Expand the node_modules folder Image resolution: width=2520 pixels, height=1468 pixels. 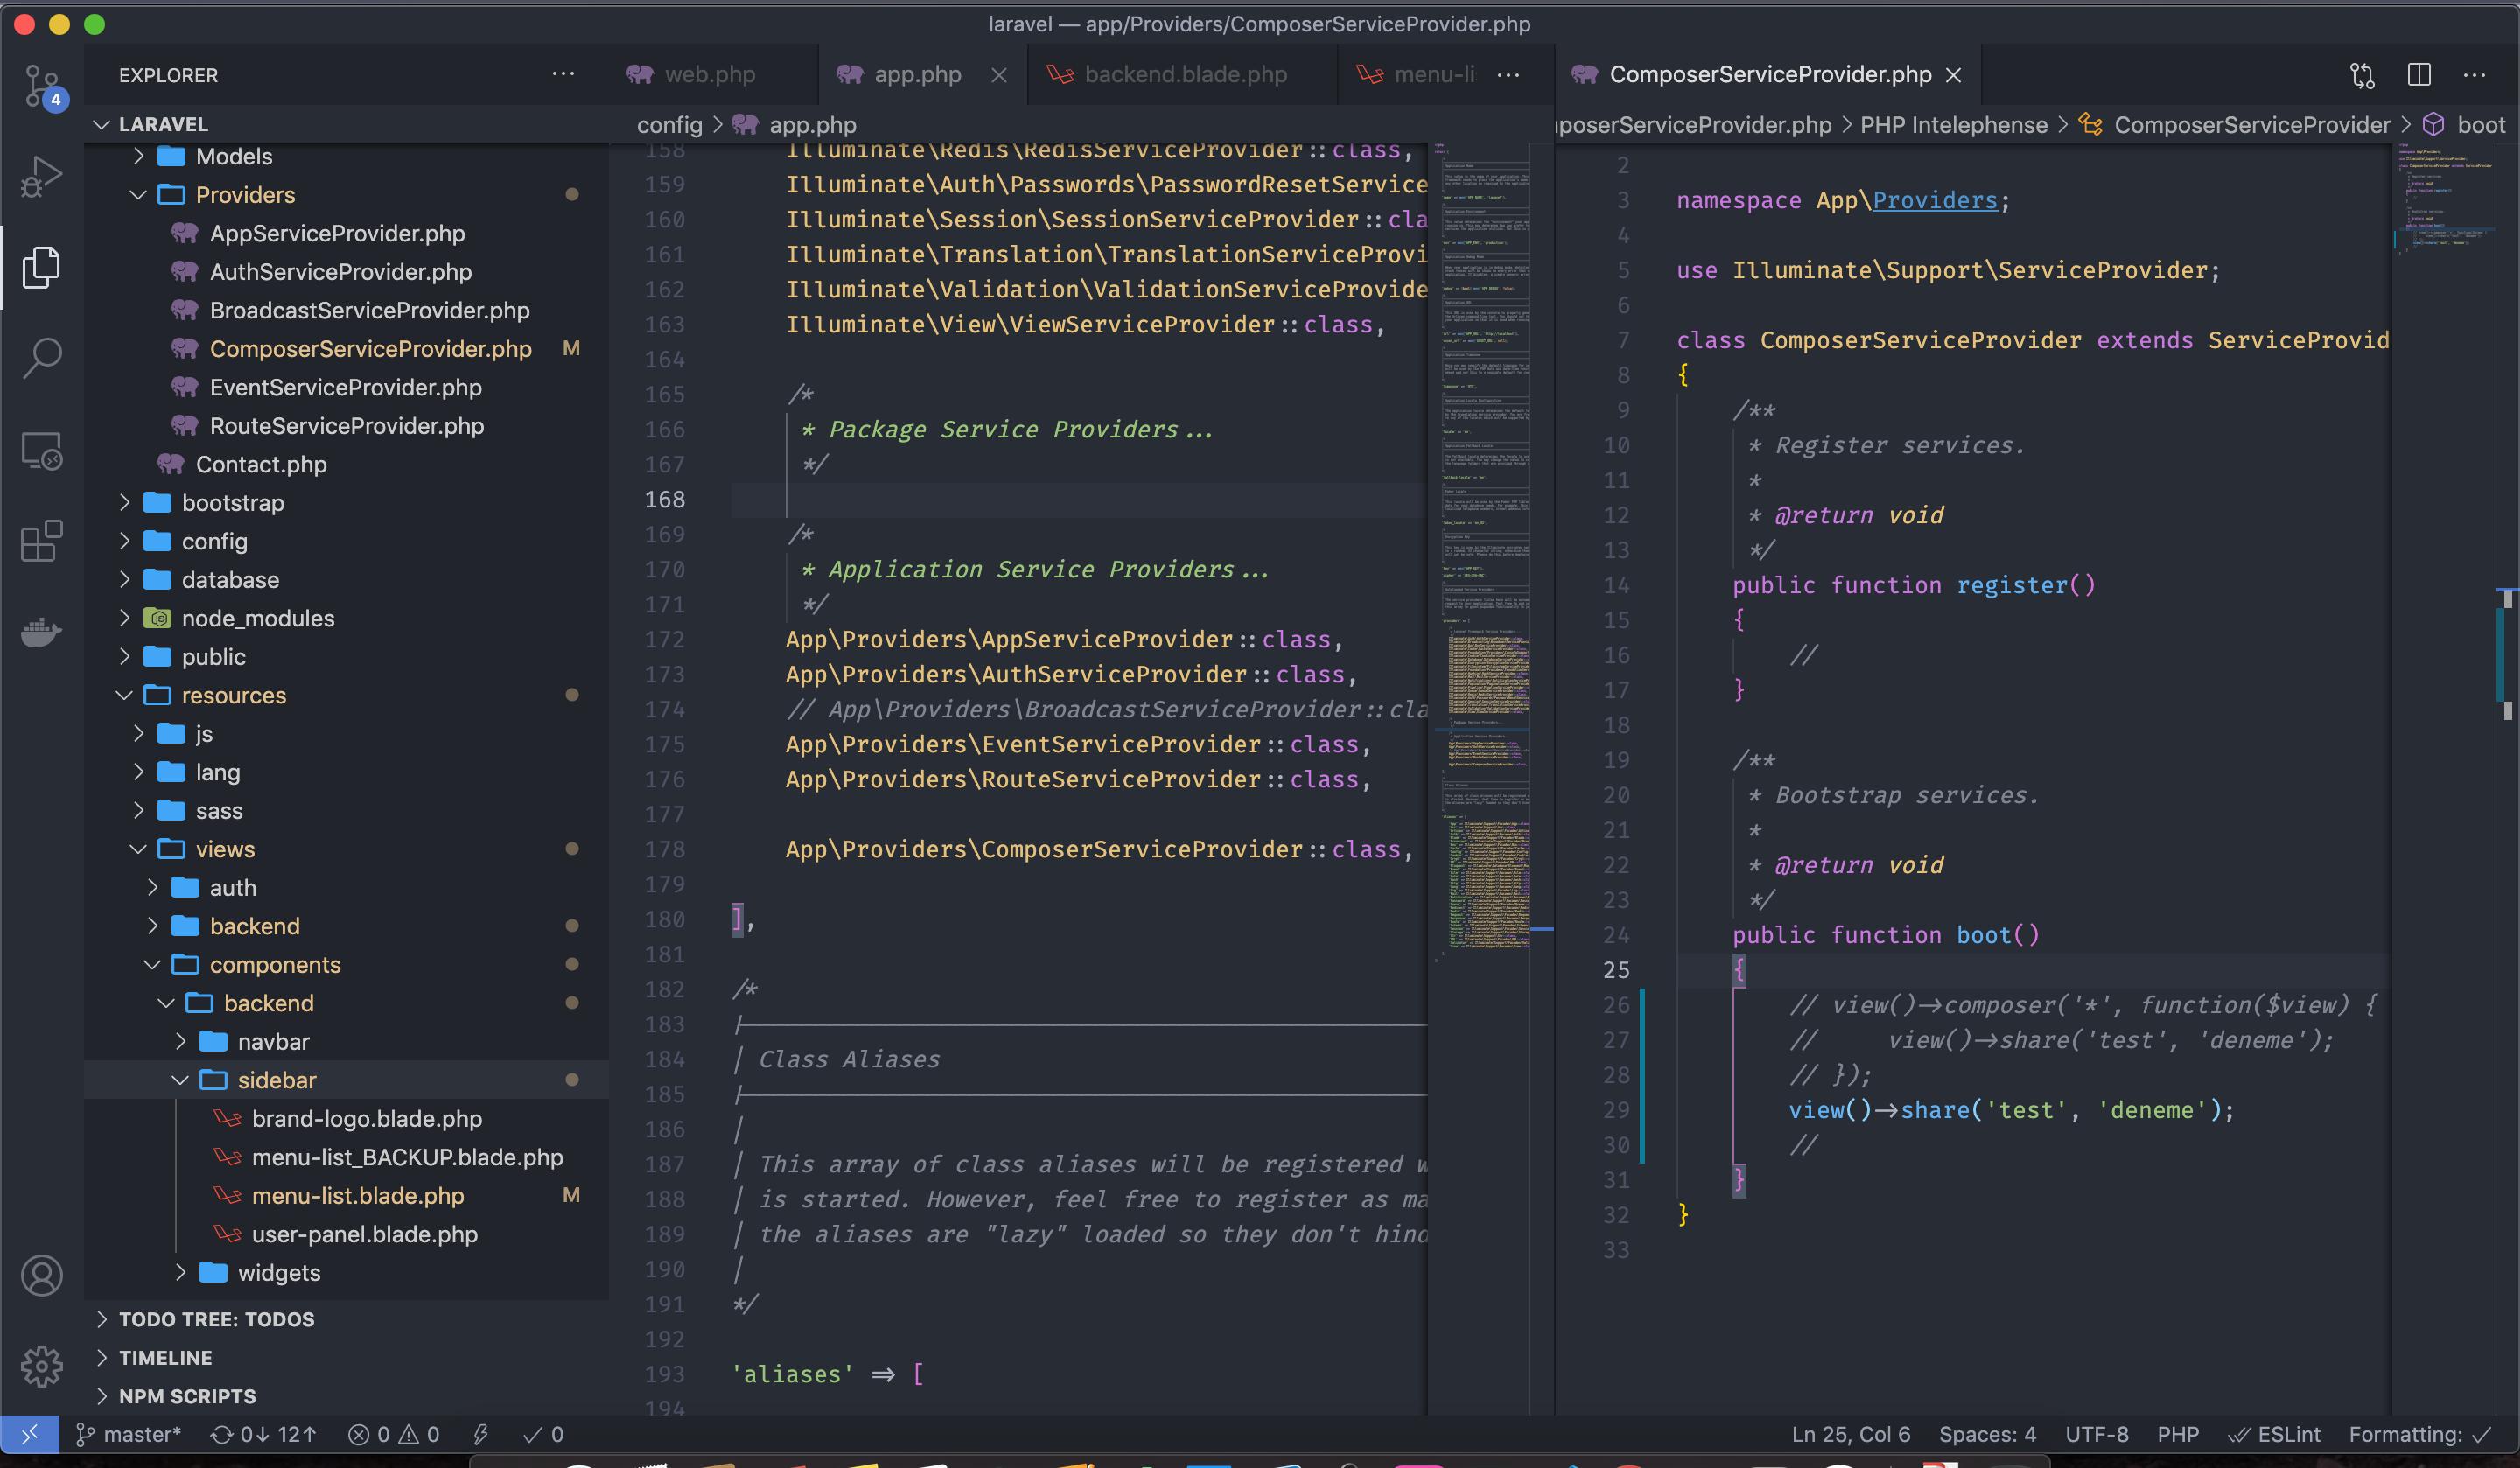[257, 618]
